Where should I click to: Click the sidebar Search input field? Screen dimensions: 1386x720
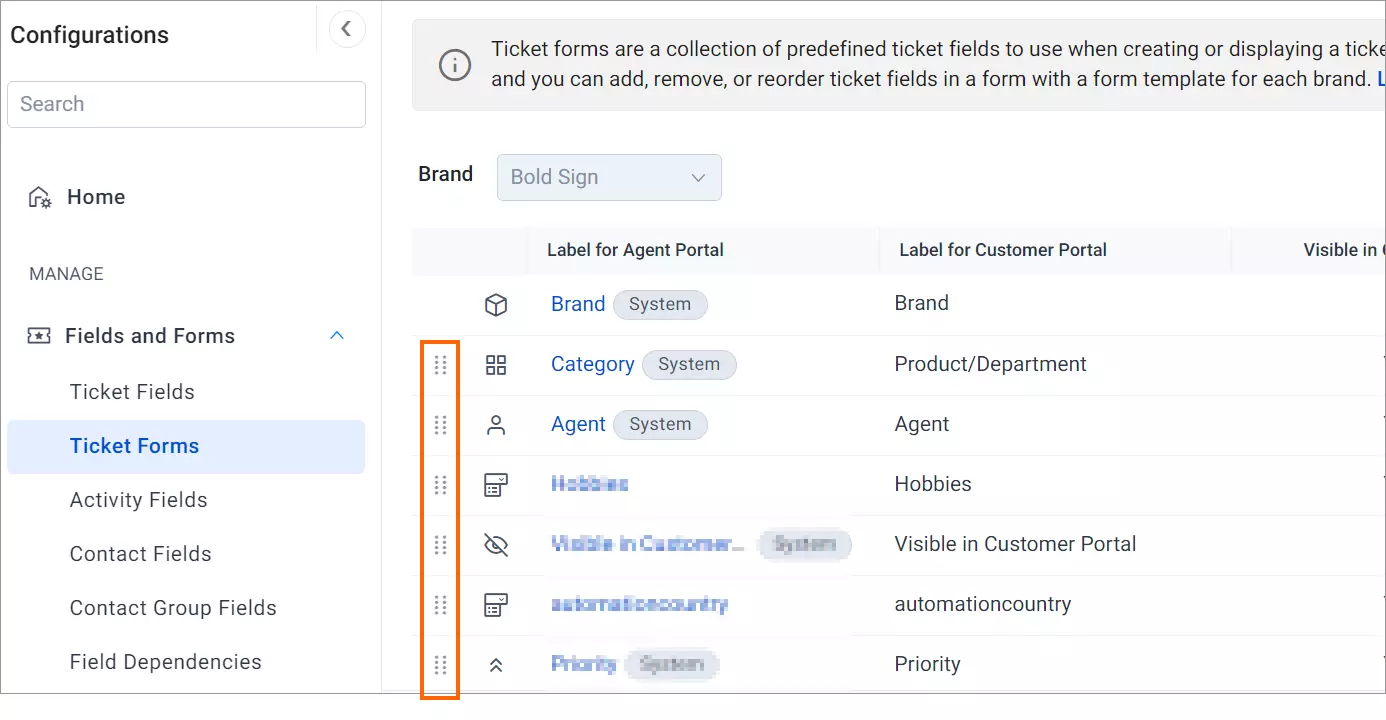pyautogui.click(x=186, y=104)
